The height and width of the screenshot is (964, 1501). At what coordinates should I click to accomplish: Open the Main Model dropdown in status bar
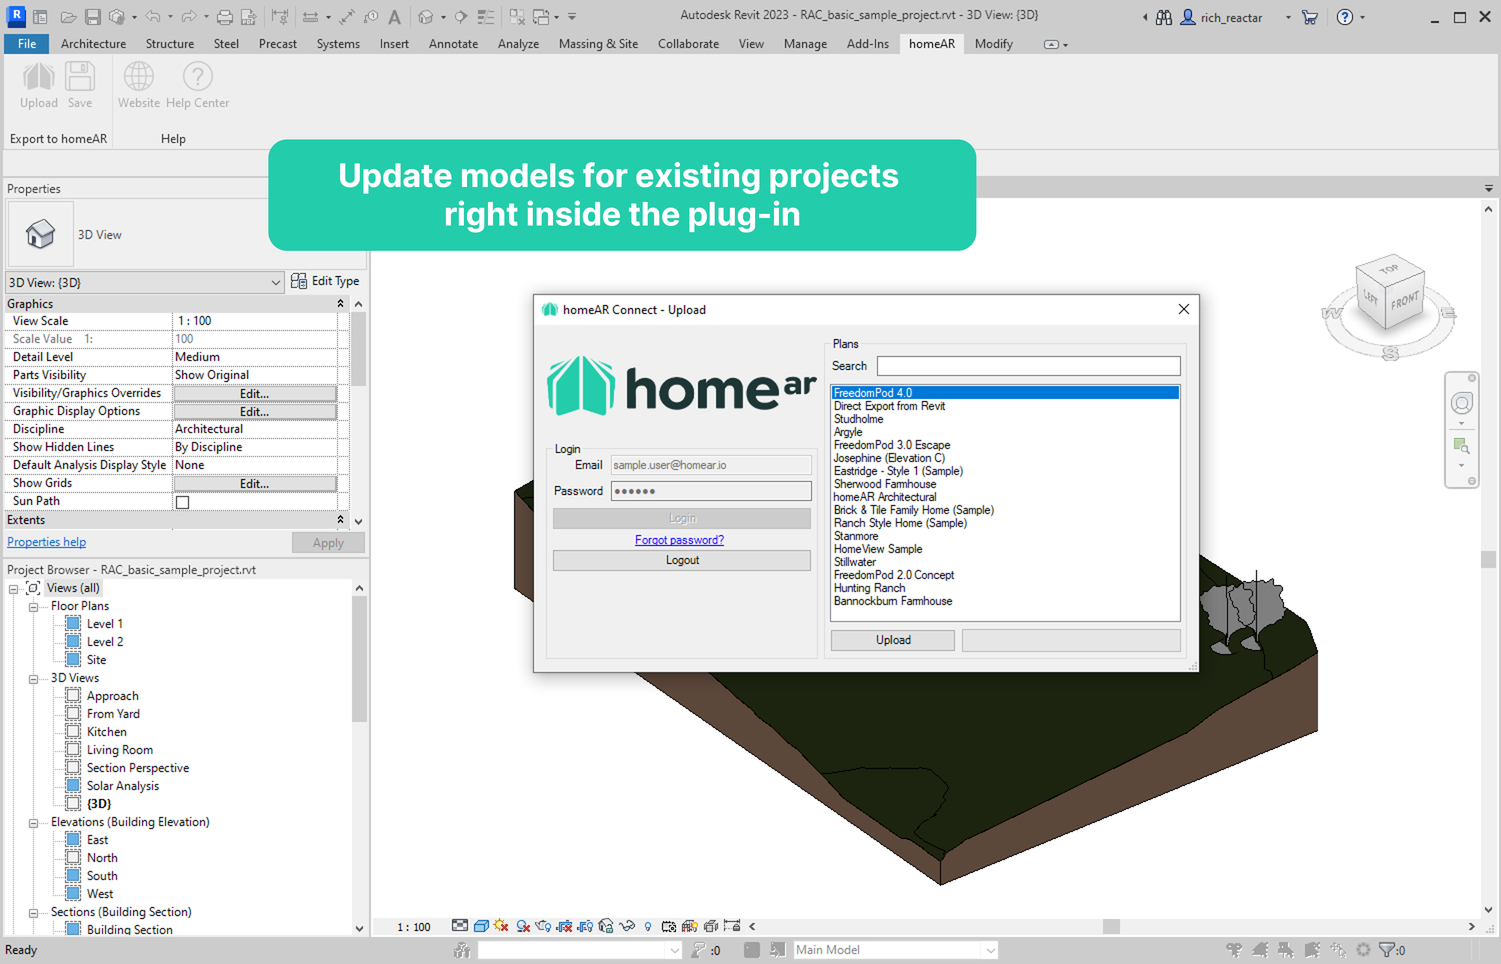coord(990,950)
